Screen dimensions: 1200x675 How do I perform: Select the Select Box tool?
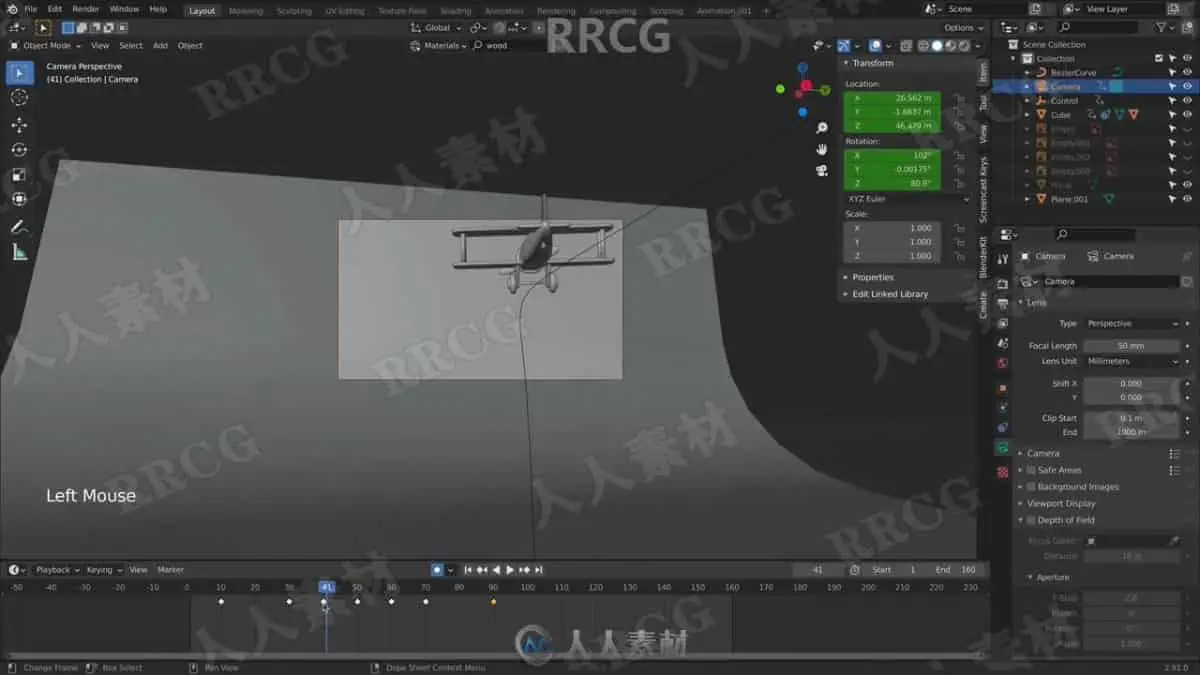click(19, 73)
